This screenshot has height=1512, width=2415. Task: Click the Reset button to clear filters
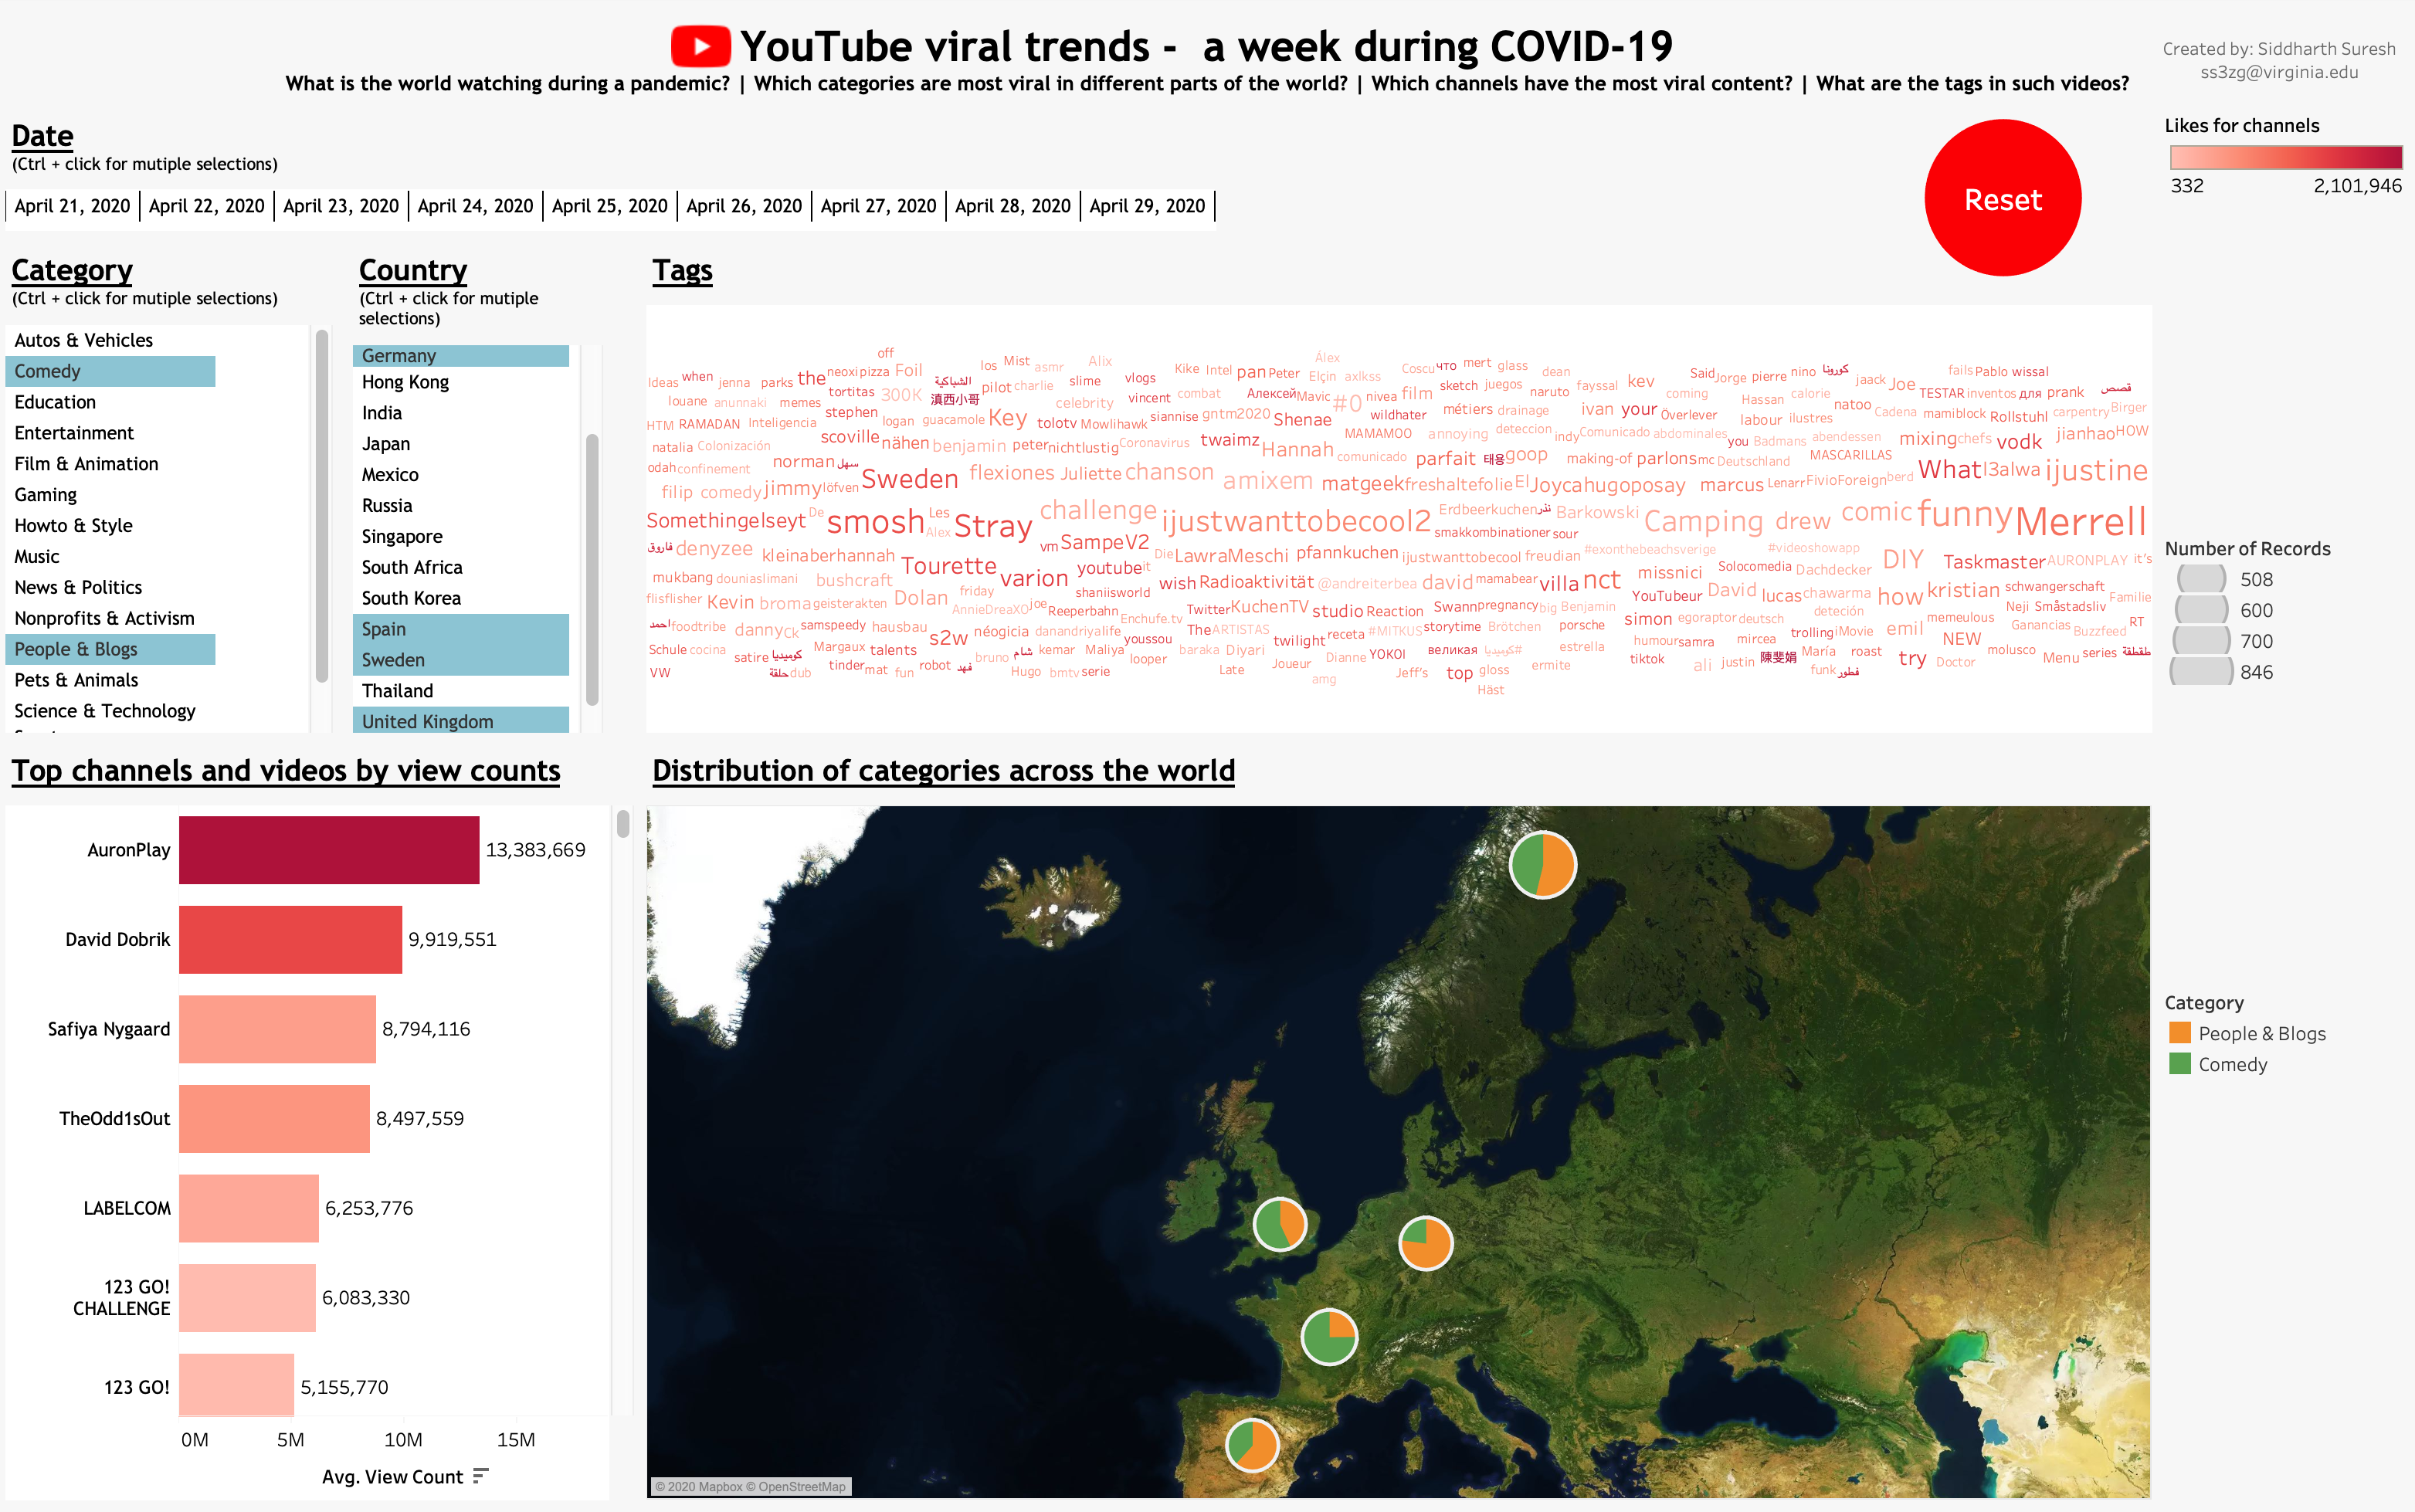(x=2000, y=200)
